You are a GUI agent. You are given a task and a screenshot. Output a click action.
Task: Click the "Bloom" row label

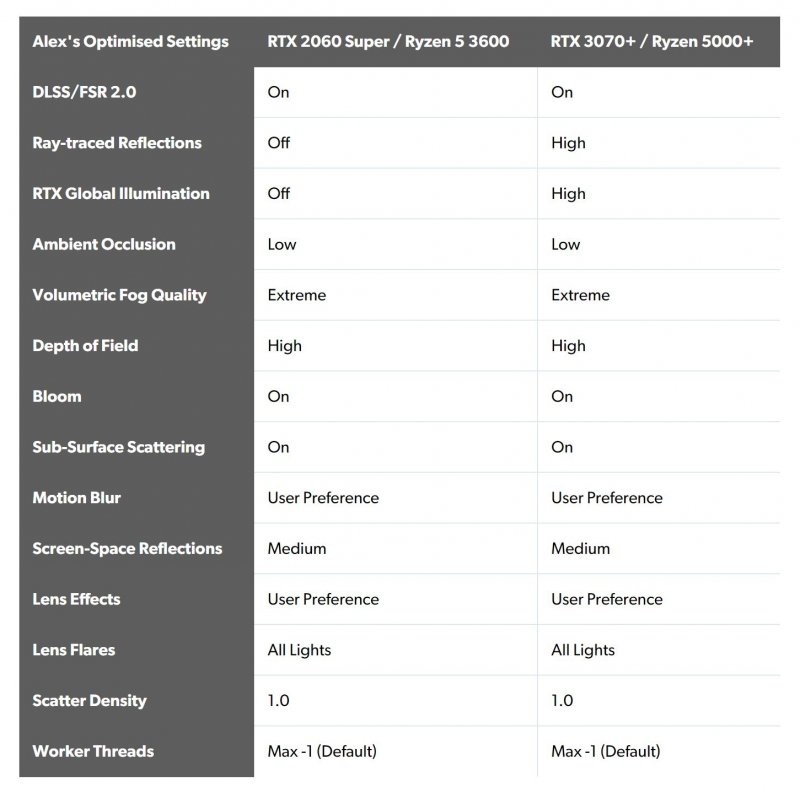57,396
